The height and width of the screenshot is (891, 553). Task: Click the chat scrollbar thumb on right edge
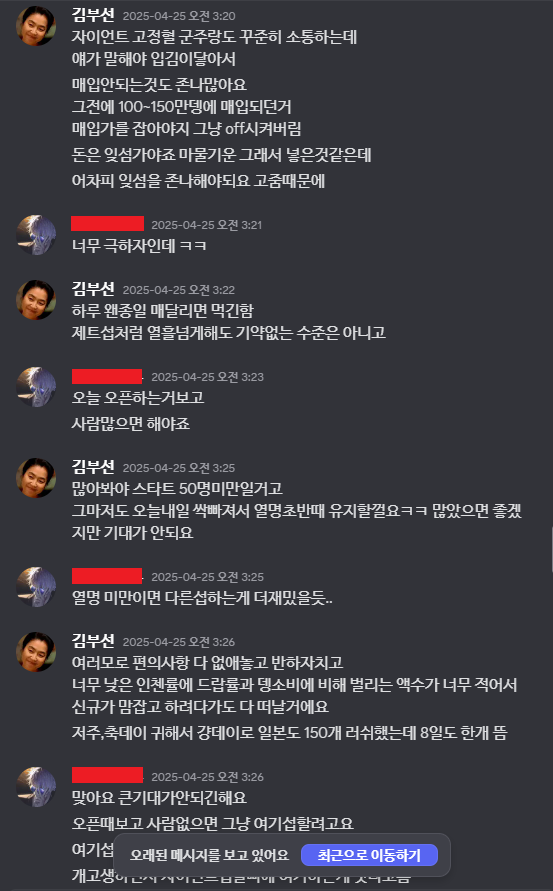pyautogui.click(x=551, y=549)
